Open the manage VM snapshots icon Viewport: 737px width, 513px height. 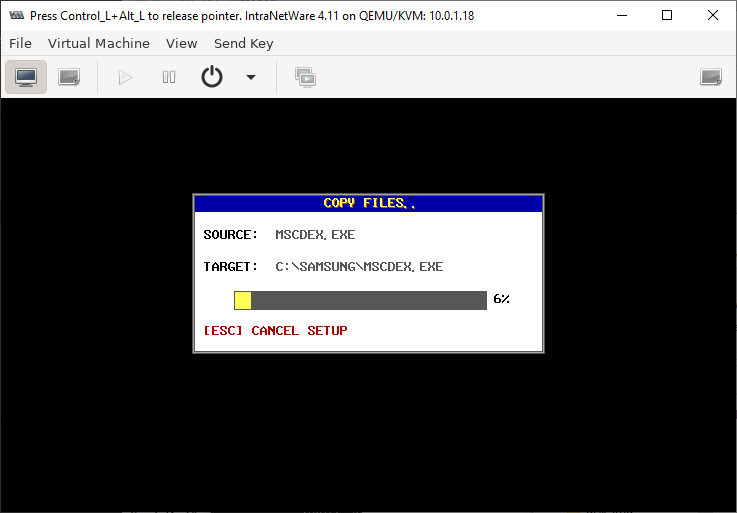tap(306, 77)
